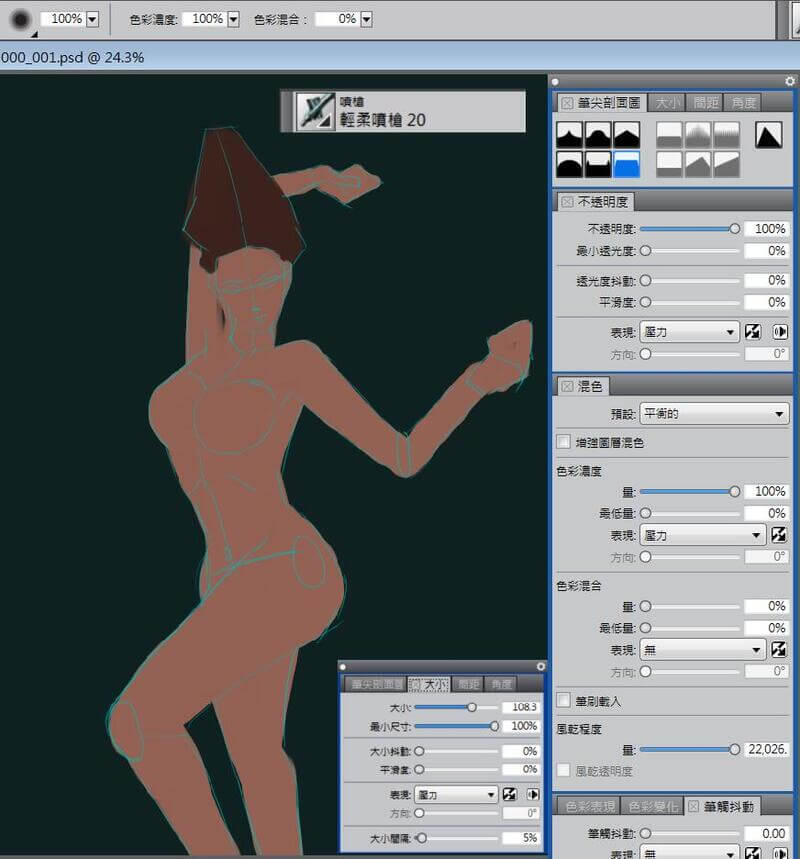Open the gear options of the brush panel
The height and width of the screenshot is (859, 800).
pos(790,81)
